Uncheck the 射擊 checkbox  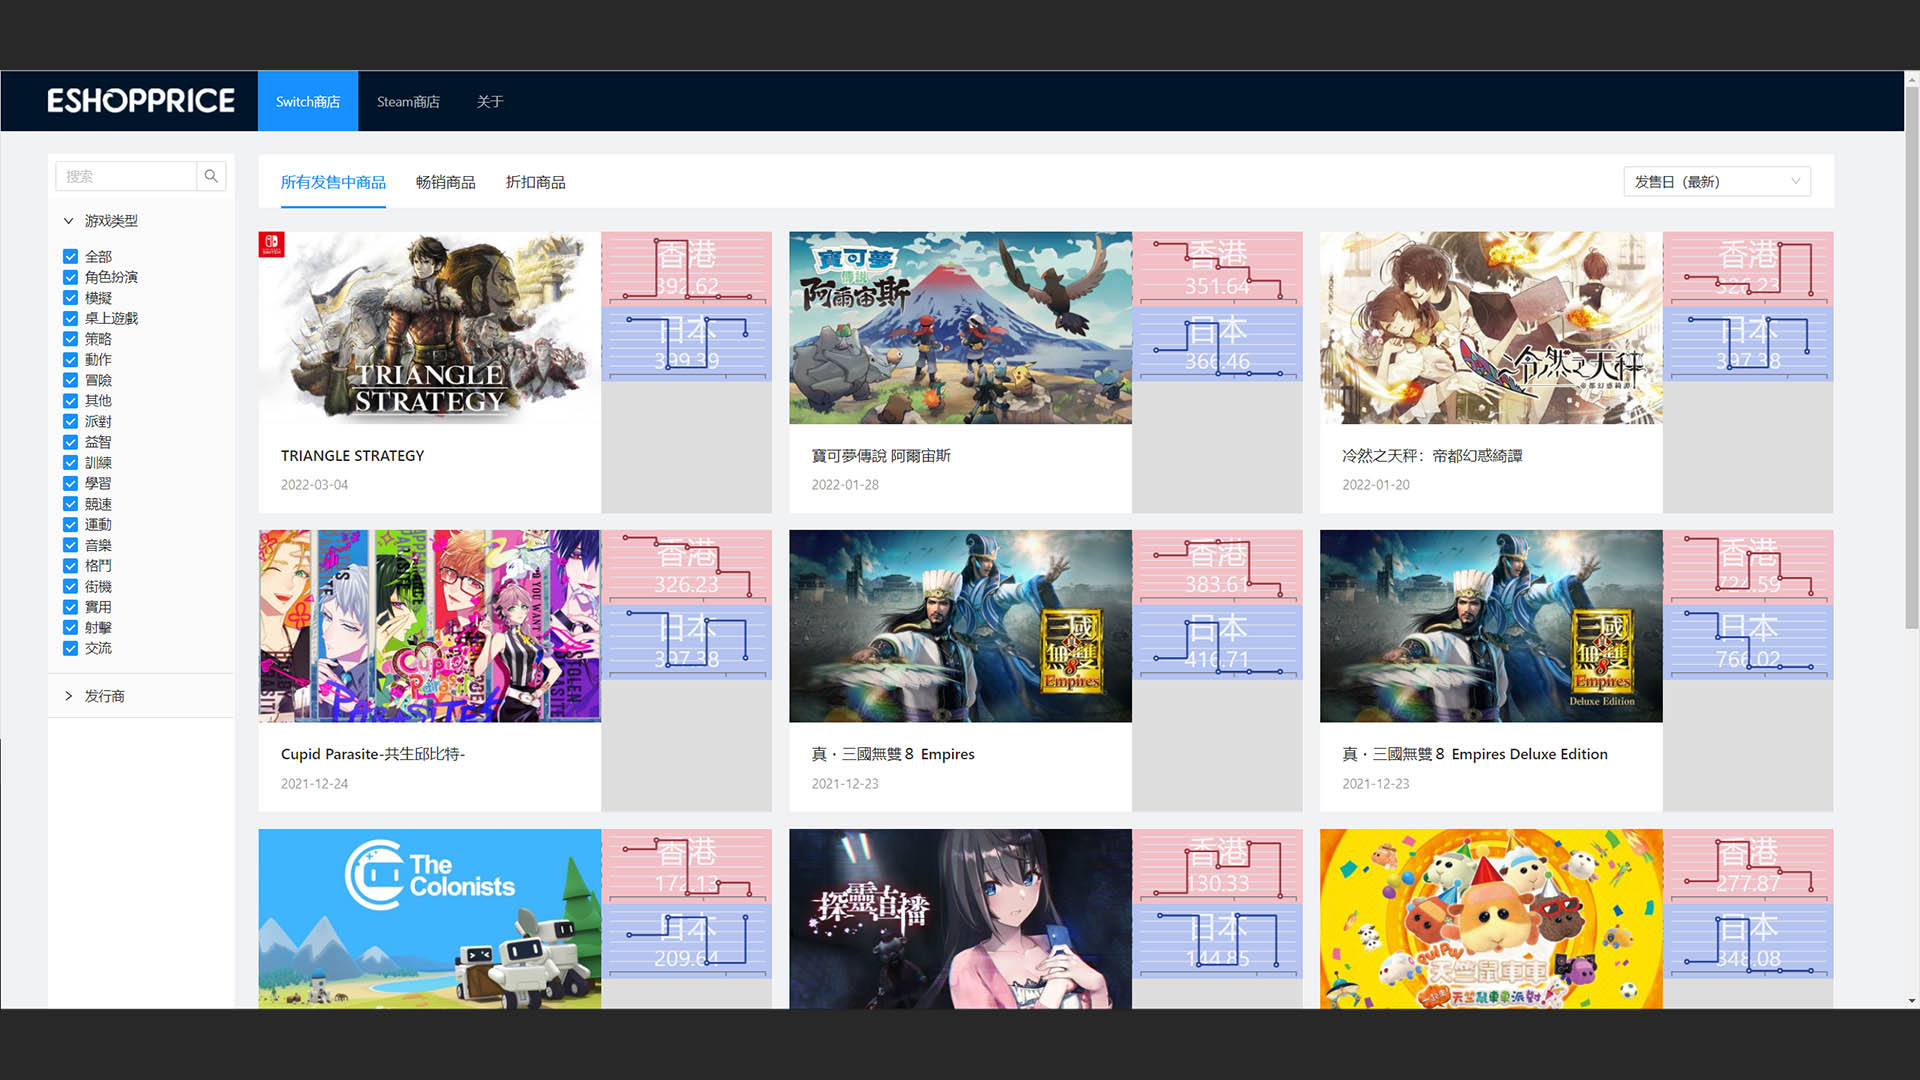tap(70, 628)
